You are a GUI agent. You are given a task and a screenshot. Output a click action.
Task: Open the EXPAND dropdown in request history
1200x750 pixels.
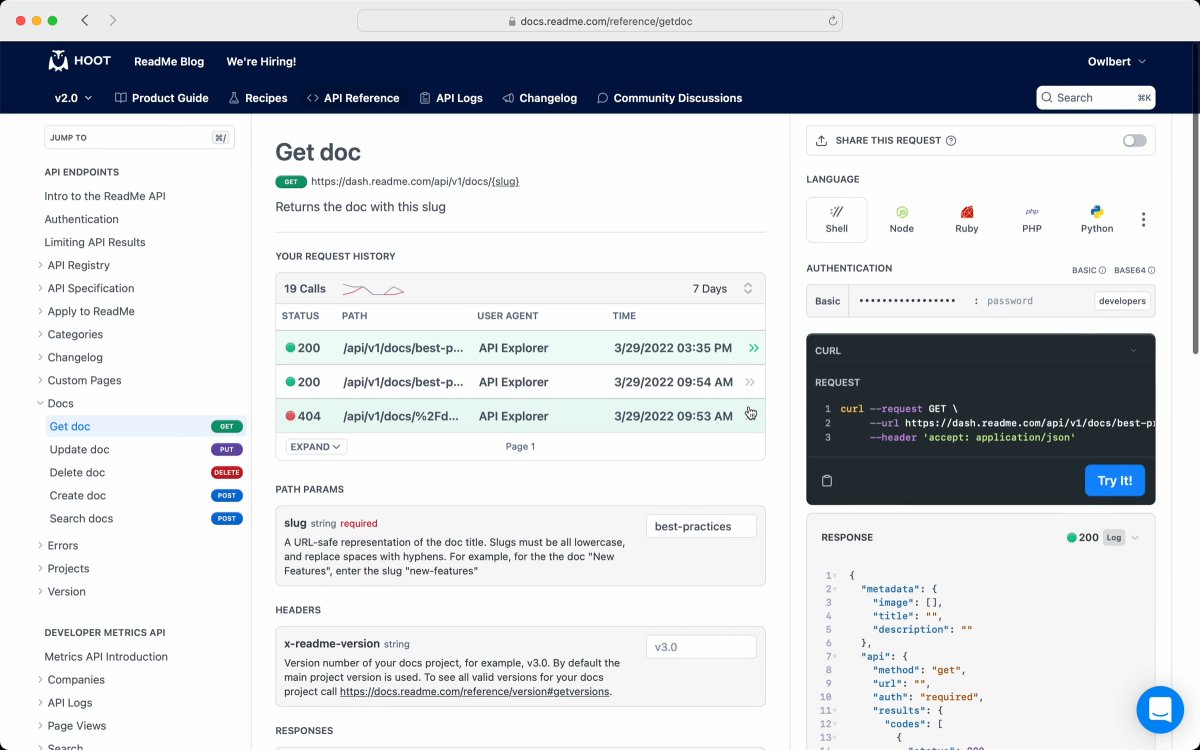click(315, 446)
